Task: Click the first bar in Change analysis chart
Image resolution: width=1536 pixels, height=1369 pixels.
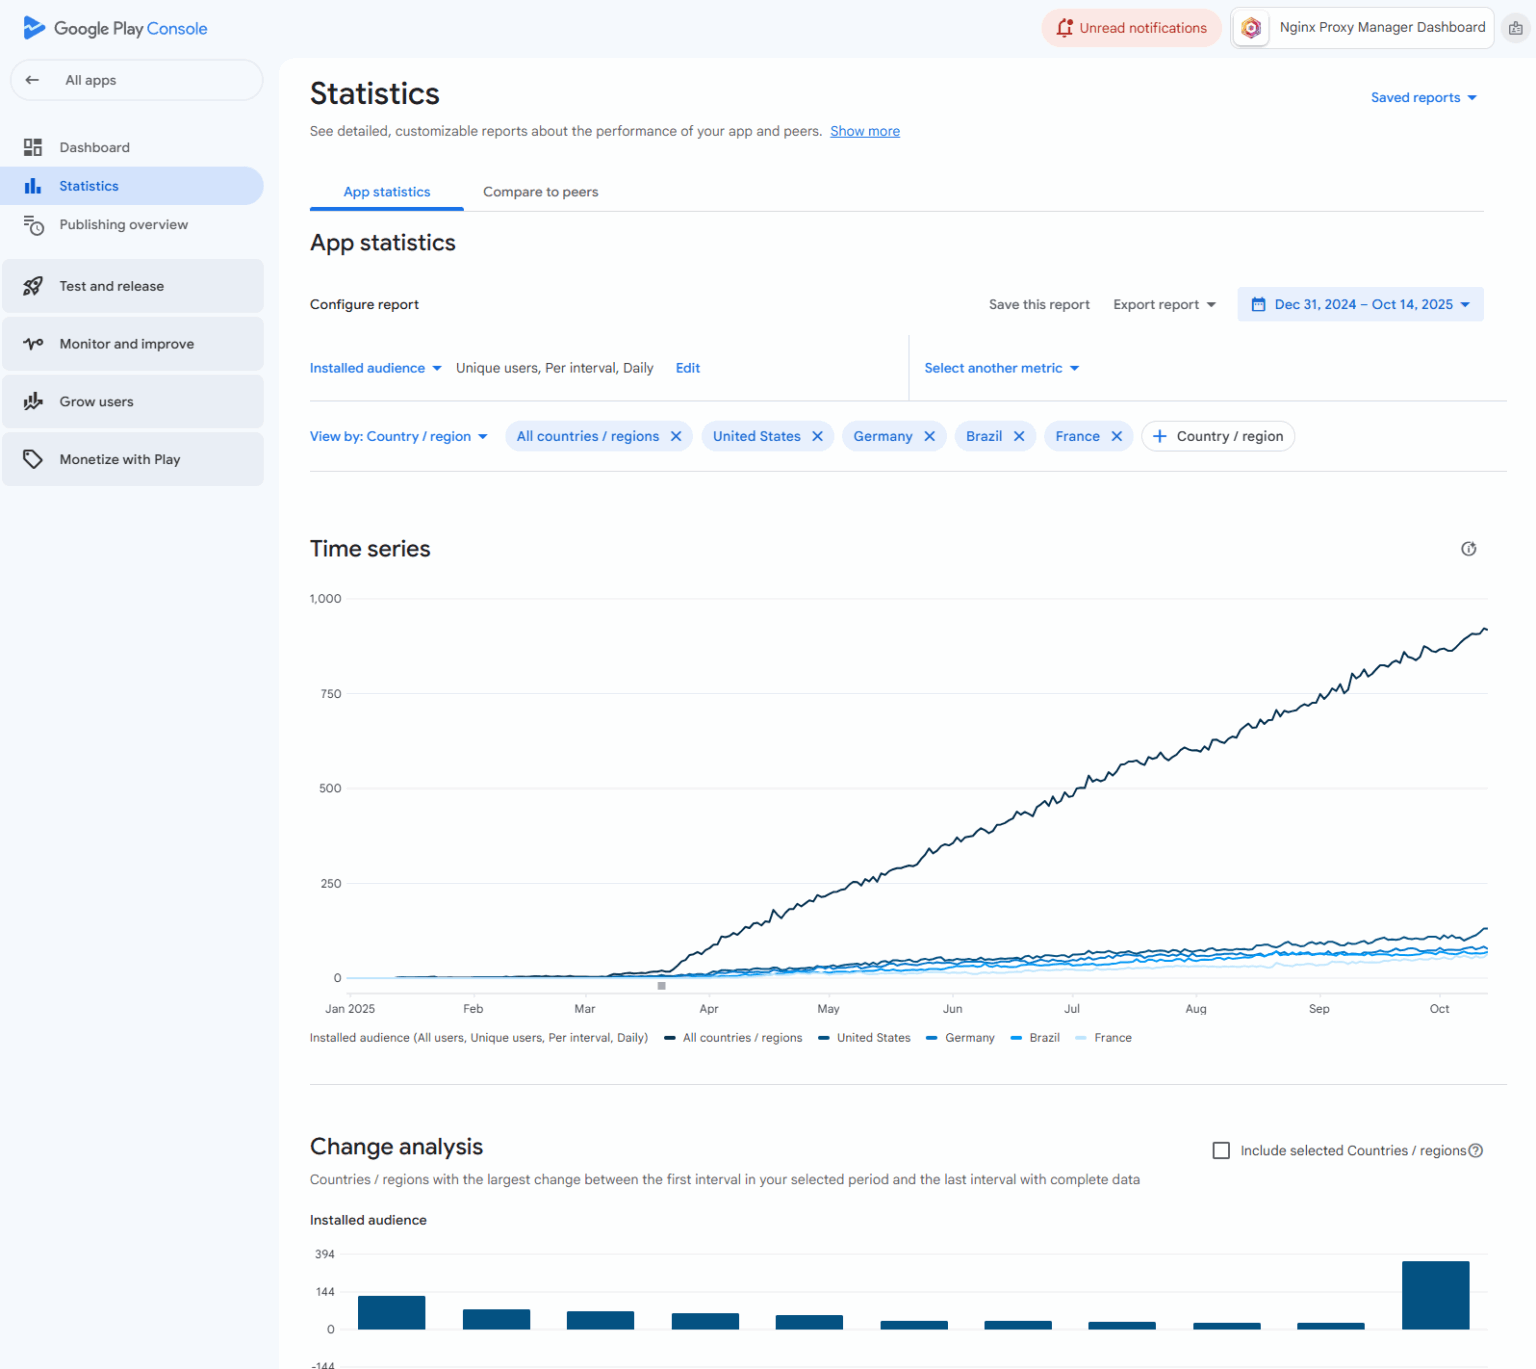Action: [x=391, y=1312]
